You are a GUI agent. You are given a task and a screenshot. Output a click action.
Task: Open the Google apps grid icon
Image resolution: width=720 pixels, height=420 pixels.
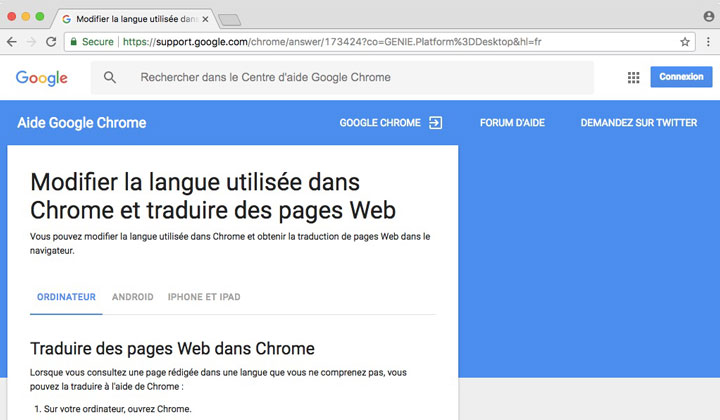click(x=633, y=77)
